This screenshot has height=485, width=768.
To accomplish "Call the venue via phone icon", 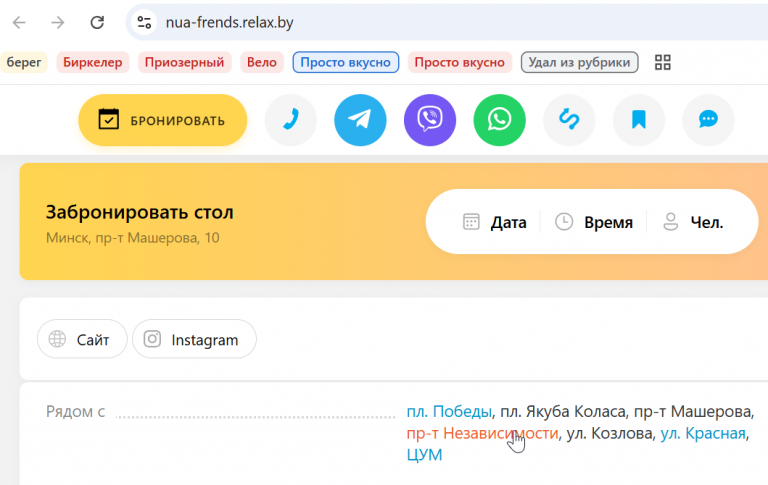I will [x=291, y=120].
